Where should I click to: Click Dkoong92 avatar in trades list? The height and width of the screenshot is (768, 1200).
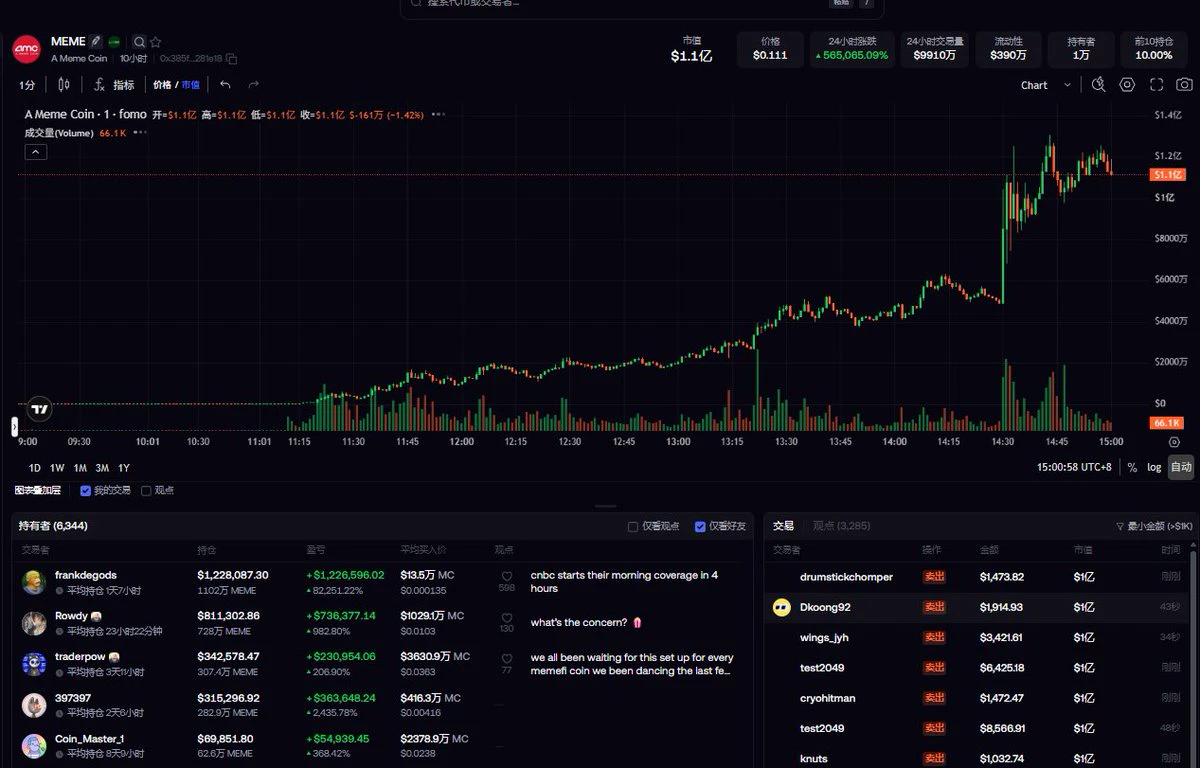pos(782,607)
